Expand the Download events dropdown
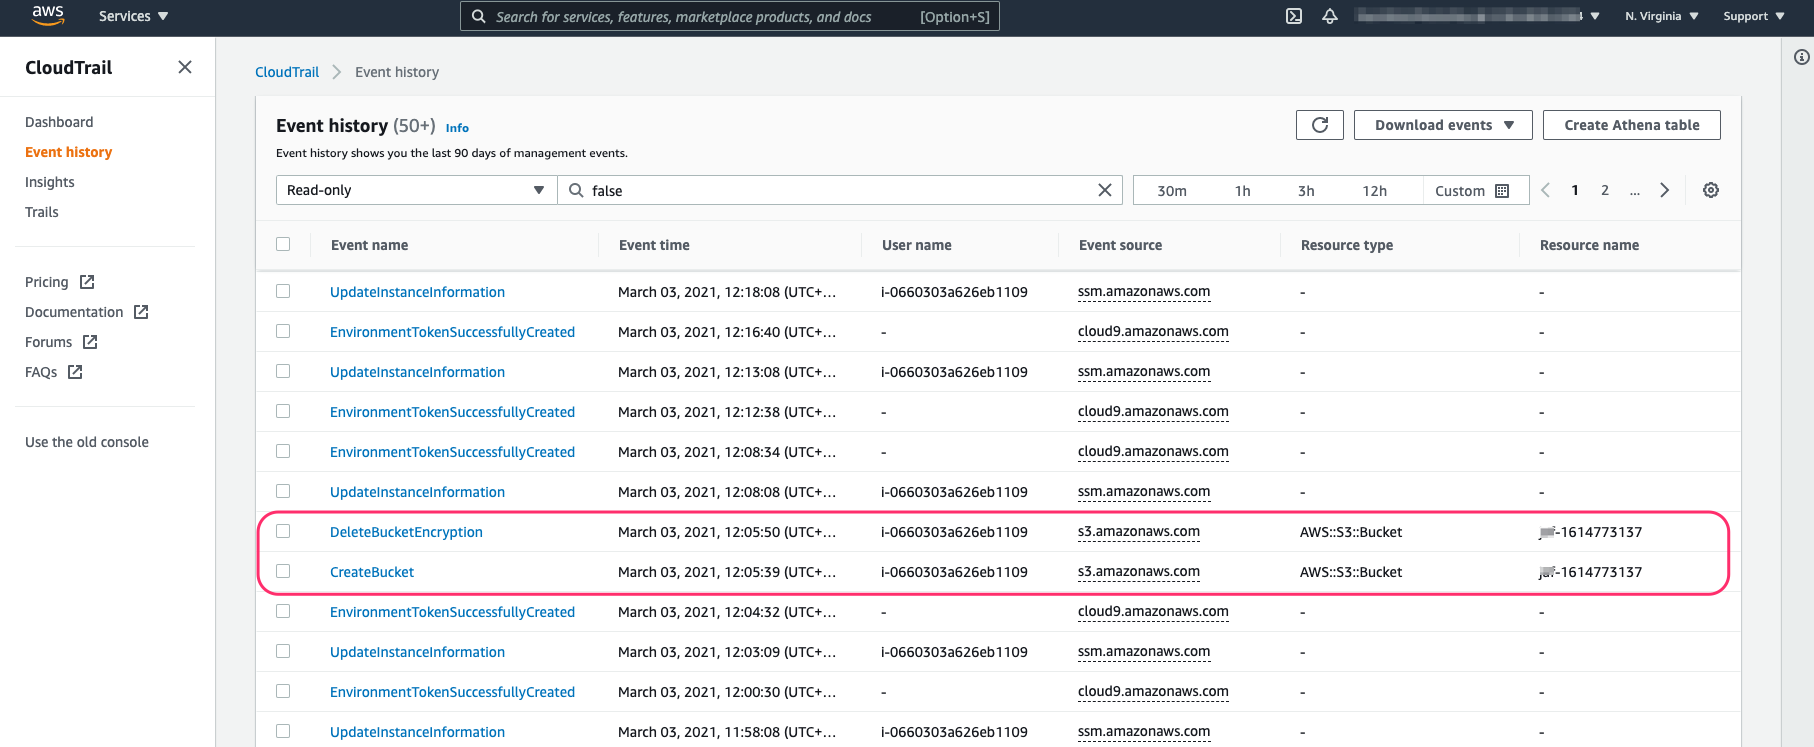The image size is (1814, 747). click(x=1443, y=125)
